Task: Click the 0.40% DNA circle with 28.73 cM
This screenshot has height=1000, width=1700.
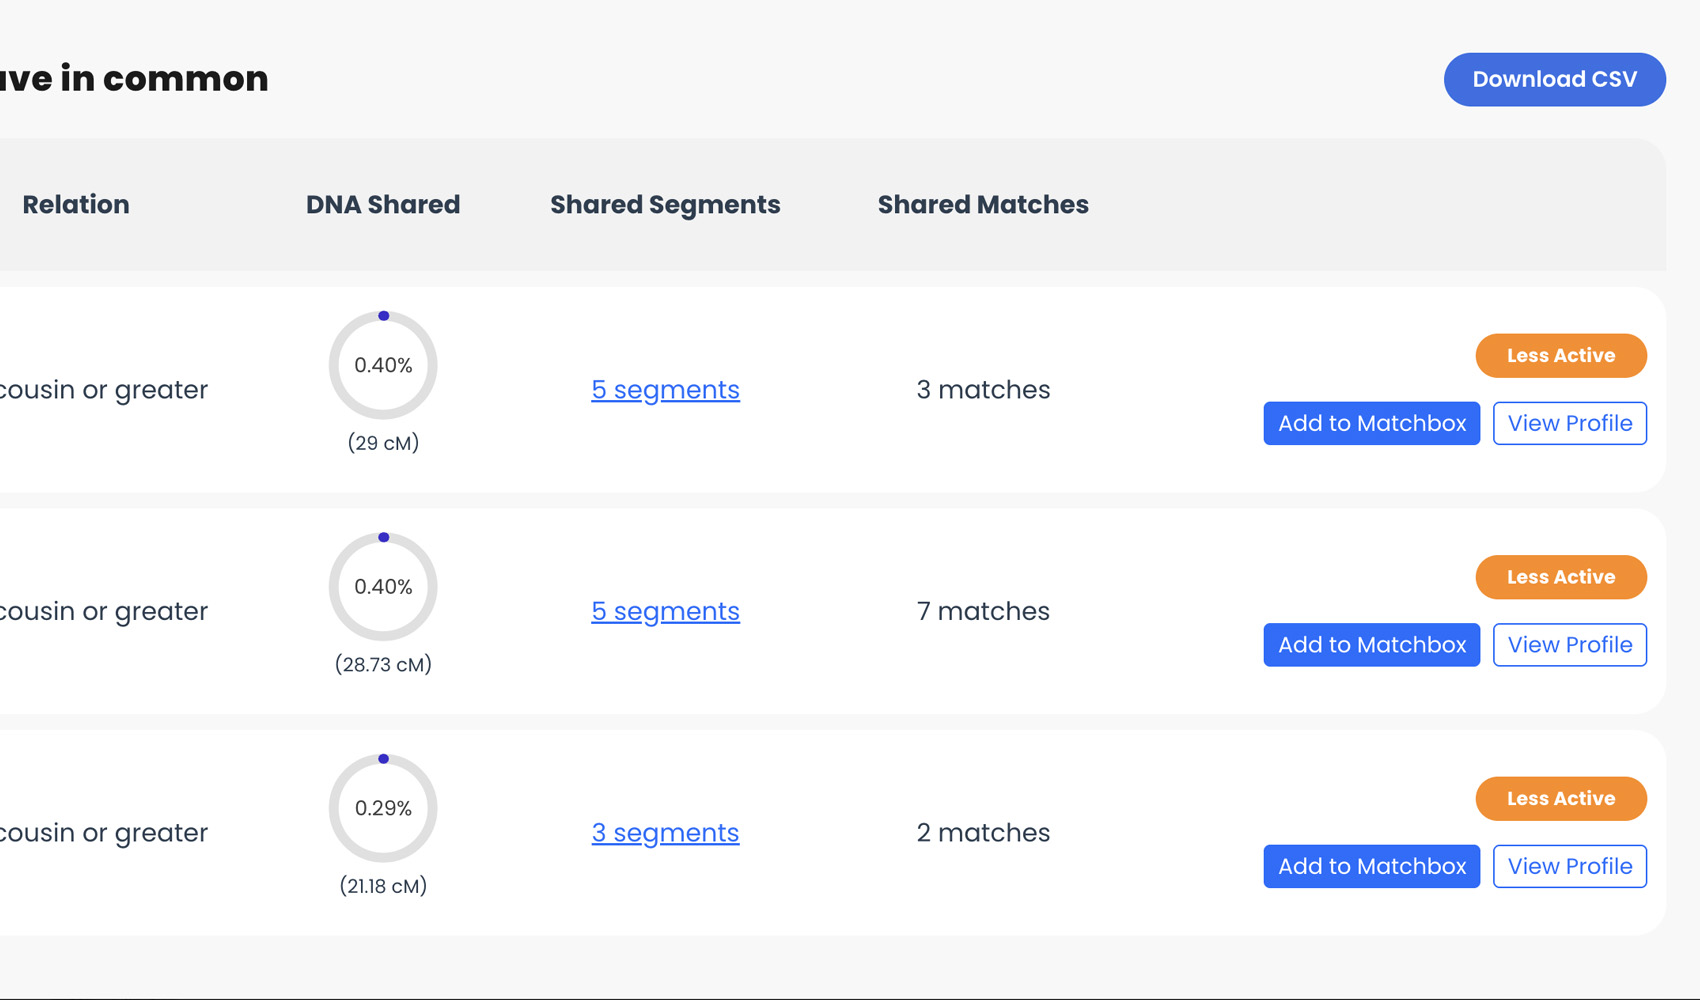Action: (383, 587)
